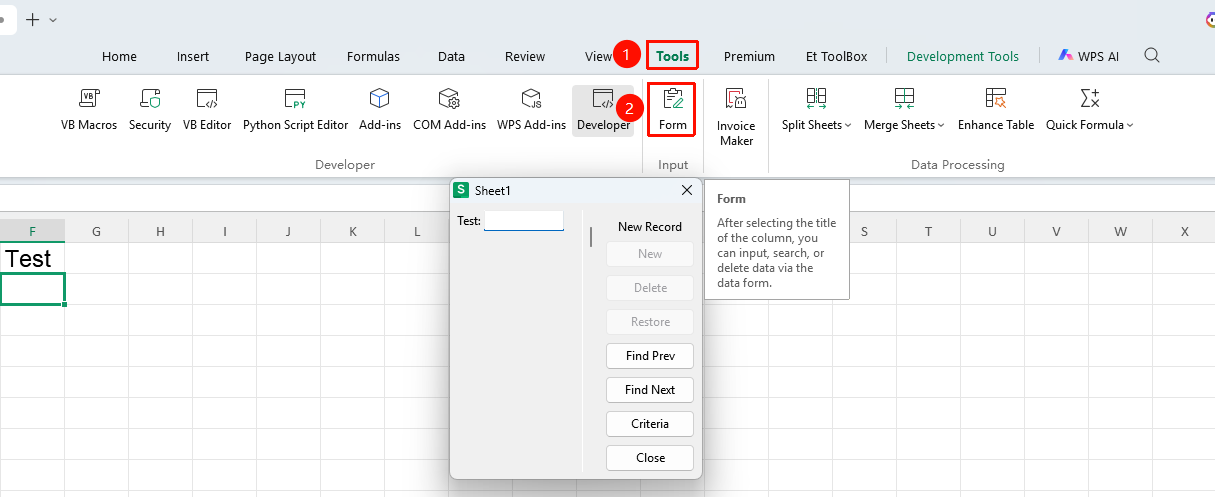Open the Invoice Maker
The image size is (1215, 497).
(736, 116)
